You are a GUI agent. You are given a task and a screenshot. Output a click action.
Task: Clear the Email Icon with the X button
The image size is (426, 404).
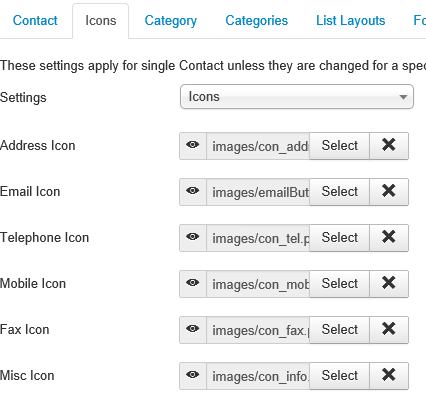click(x=389, y=192)
